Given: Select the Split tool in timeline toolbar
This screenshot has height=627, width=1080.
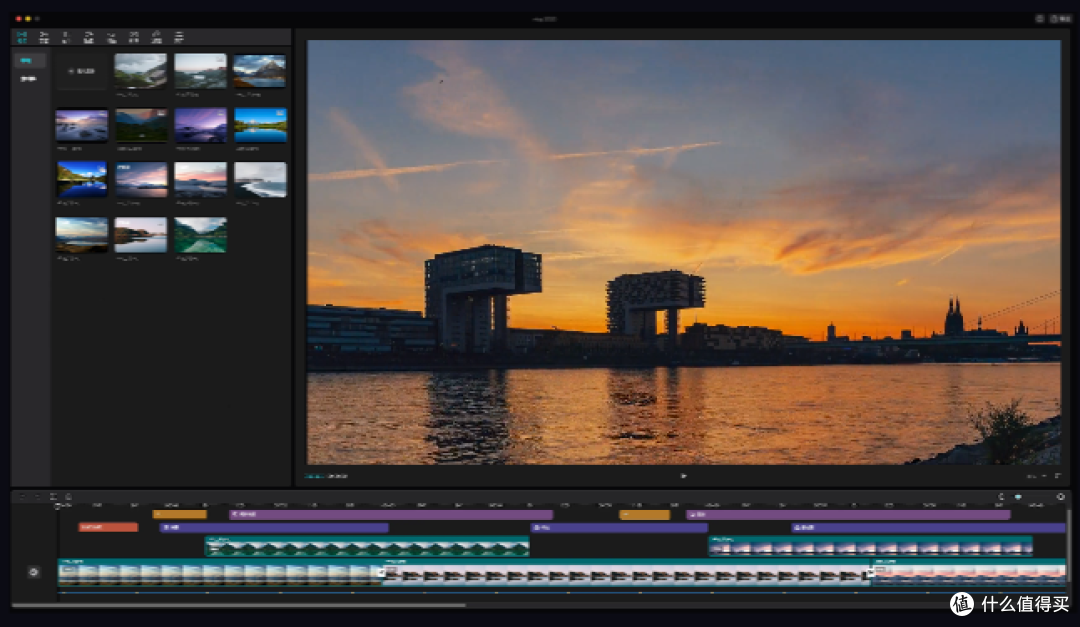Looking at the screenshot, I should click(53, 496).
